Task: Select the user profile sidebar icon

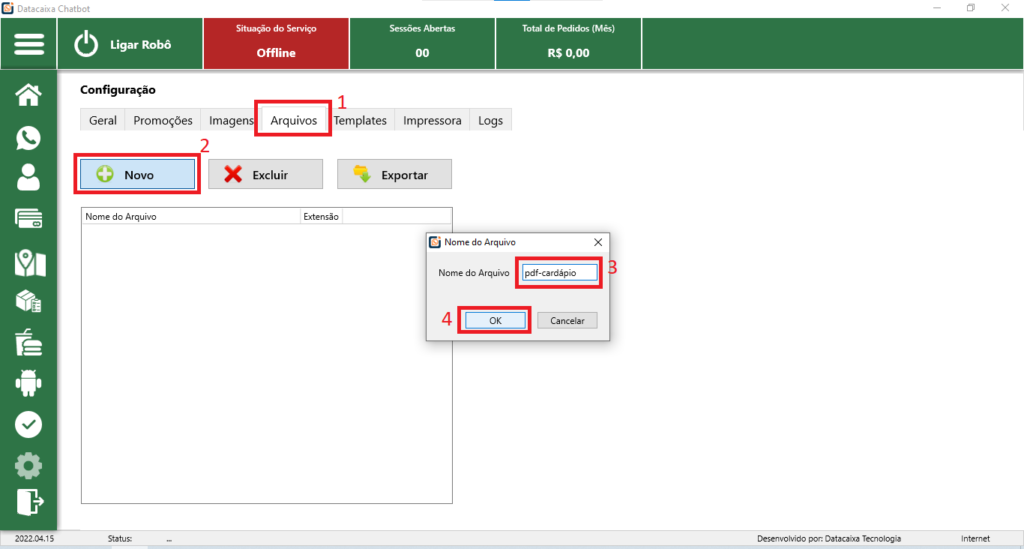Action: (29, 177)
